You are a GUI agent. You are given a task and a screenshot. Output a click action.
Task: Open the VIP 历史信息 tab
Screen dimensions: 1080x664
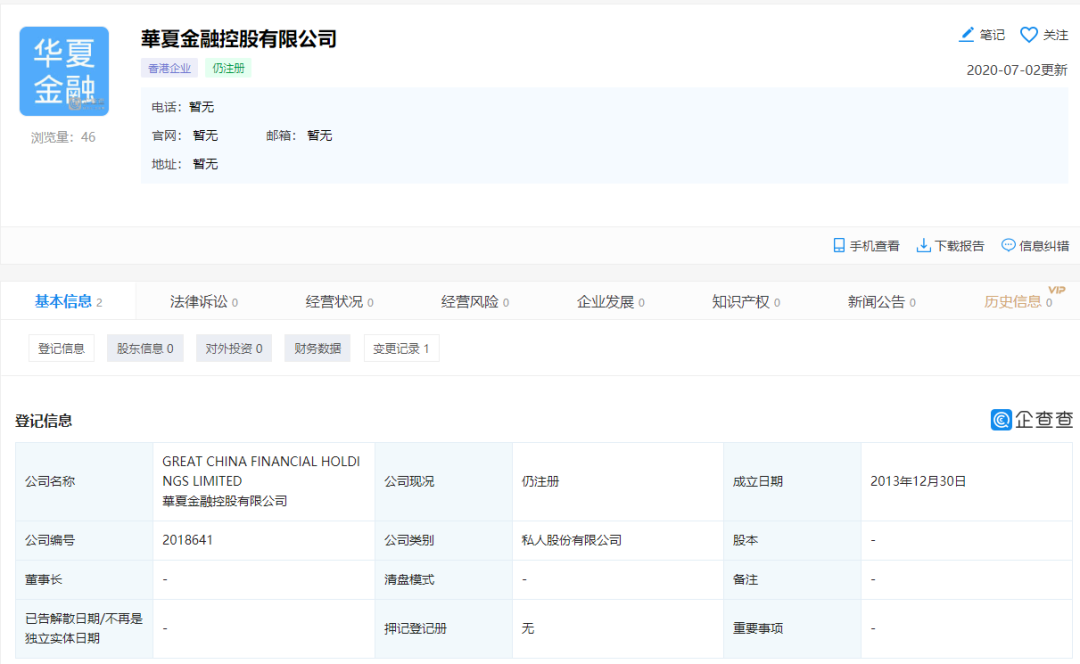pyautogui.click(x=1018, y=302)
